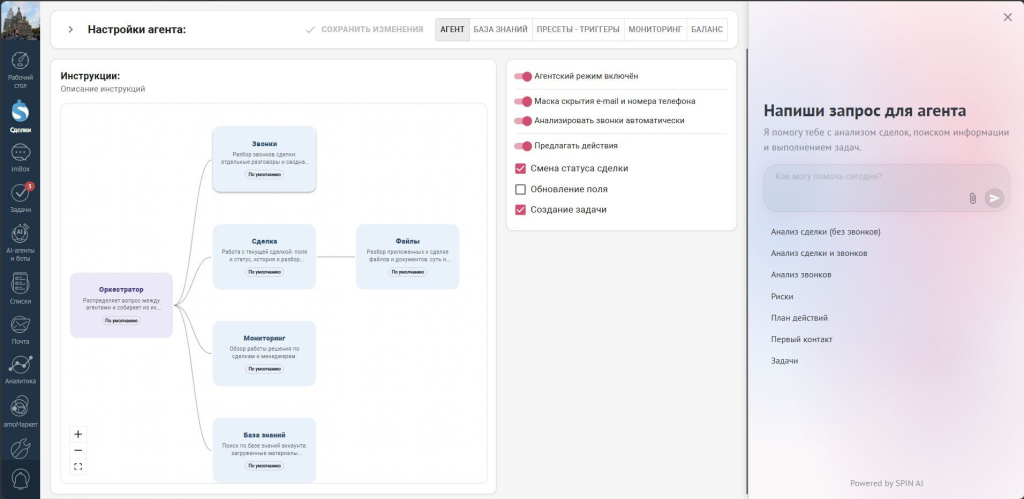Open the imBox chat icon
Image resolution: width=1024 pixels, height=499 pixels.
(20, 153)
